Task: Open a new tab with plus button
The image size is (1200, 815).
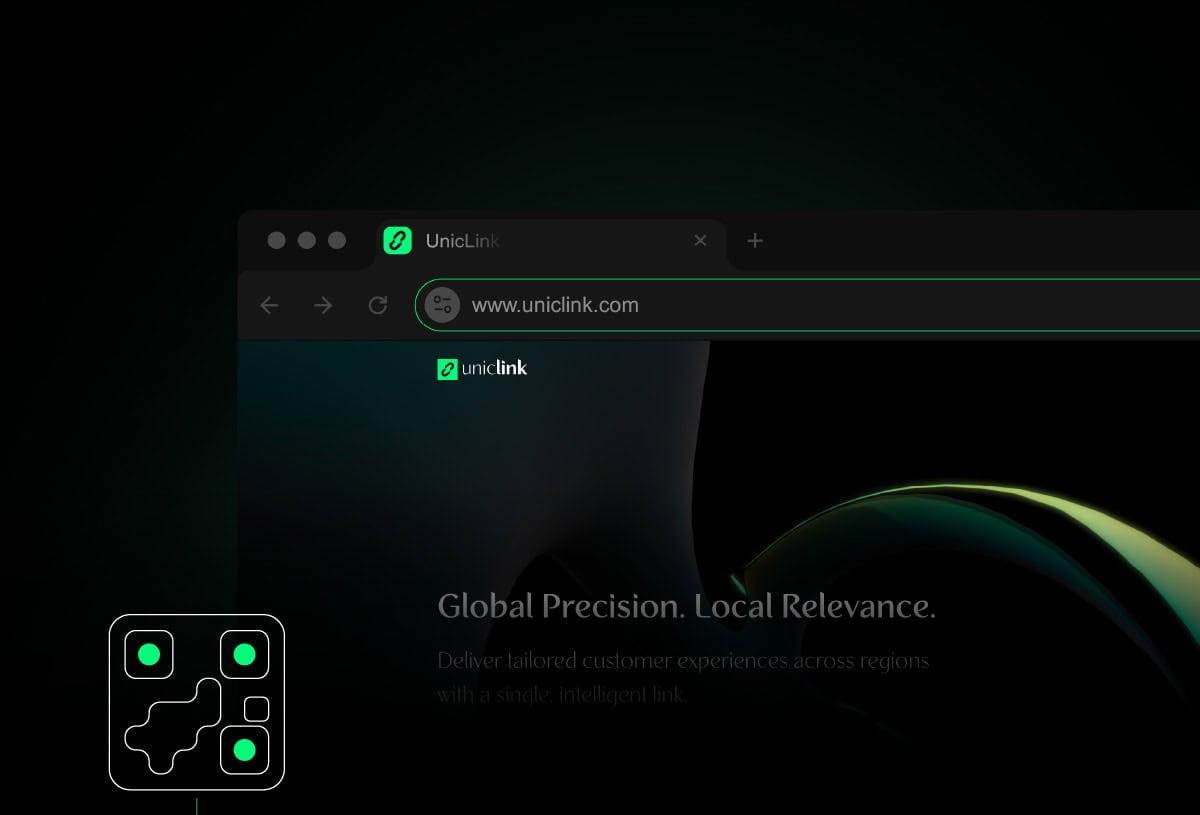Action: point(755,240)
